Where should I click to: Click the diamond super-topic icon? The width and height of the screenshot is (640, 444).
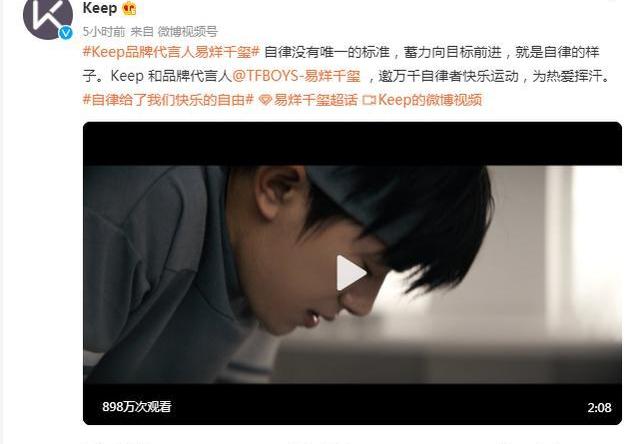[x=265, y=100]
